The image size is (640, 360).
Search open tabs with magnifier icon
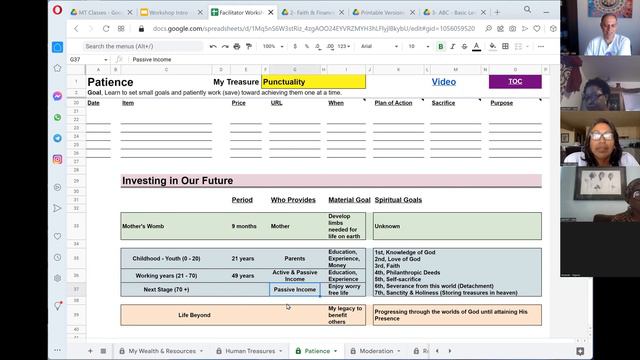point(527,9)
